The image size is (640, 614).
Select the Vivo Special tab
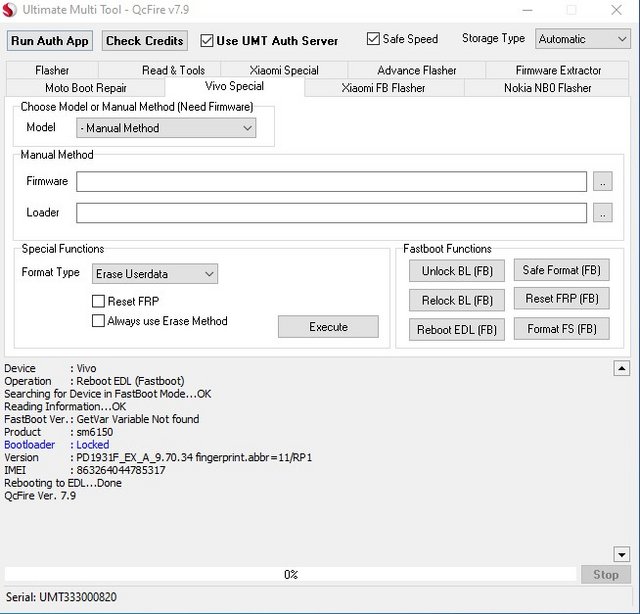(234, 86)
